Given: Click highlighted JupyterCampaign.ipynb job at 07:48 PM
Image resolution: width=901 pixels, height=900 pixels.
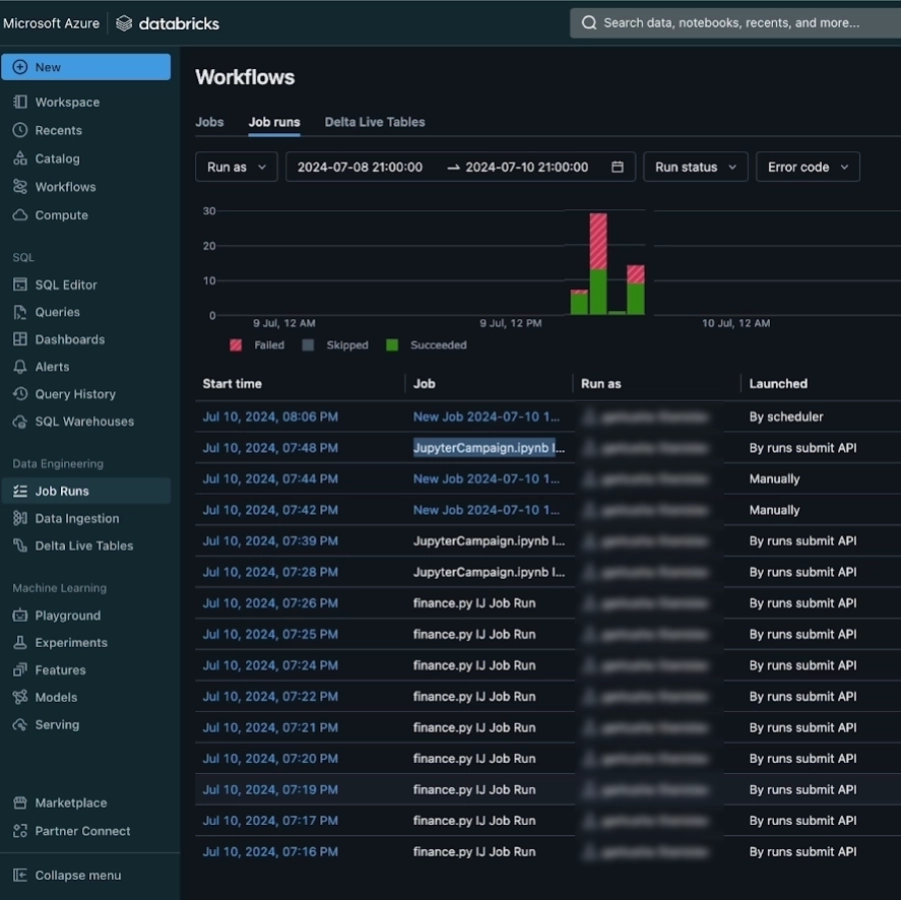Looking at the screenshot, I should pos(488,448).
